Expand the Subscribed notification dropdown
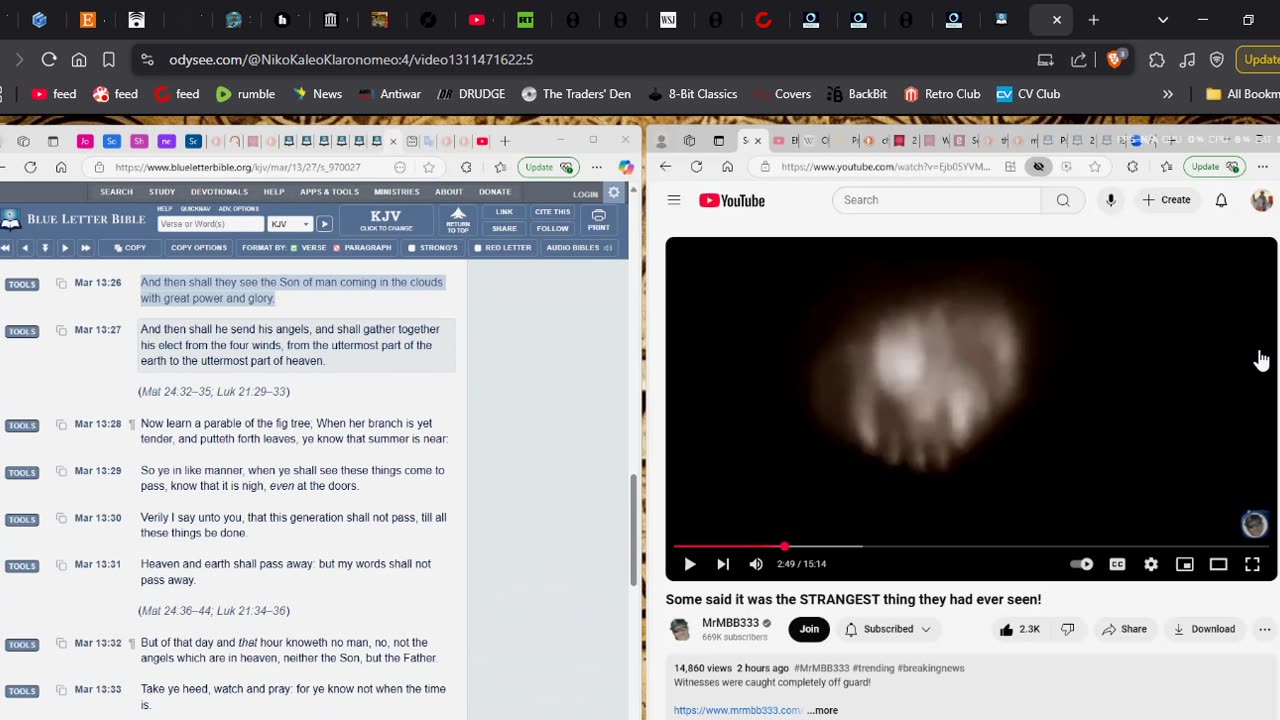Image resolution: width=1280 pixels, height=720 pixels. pos(888,629)
